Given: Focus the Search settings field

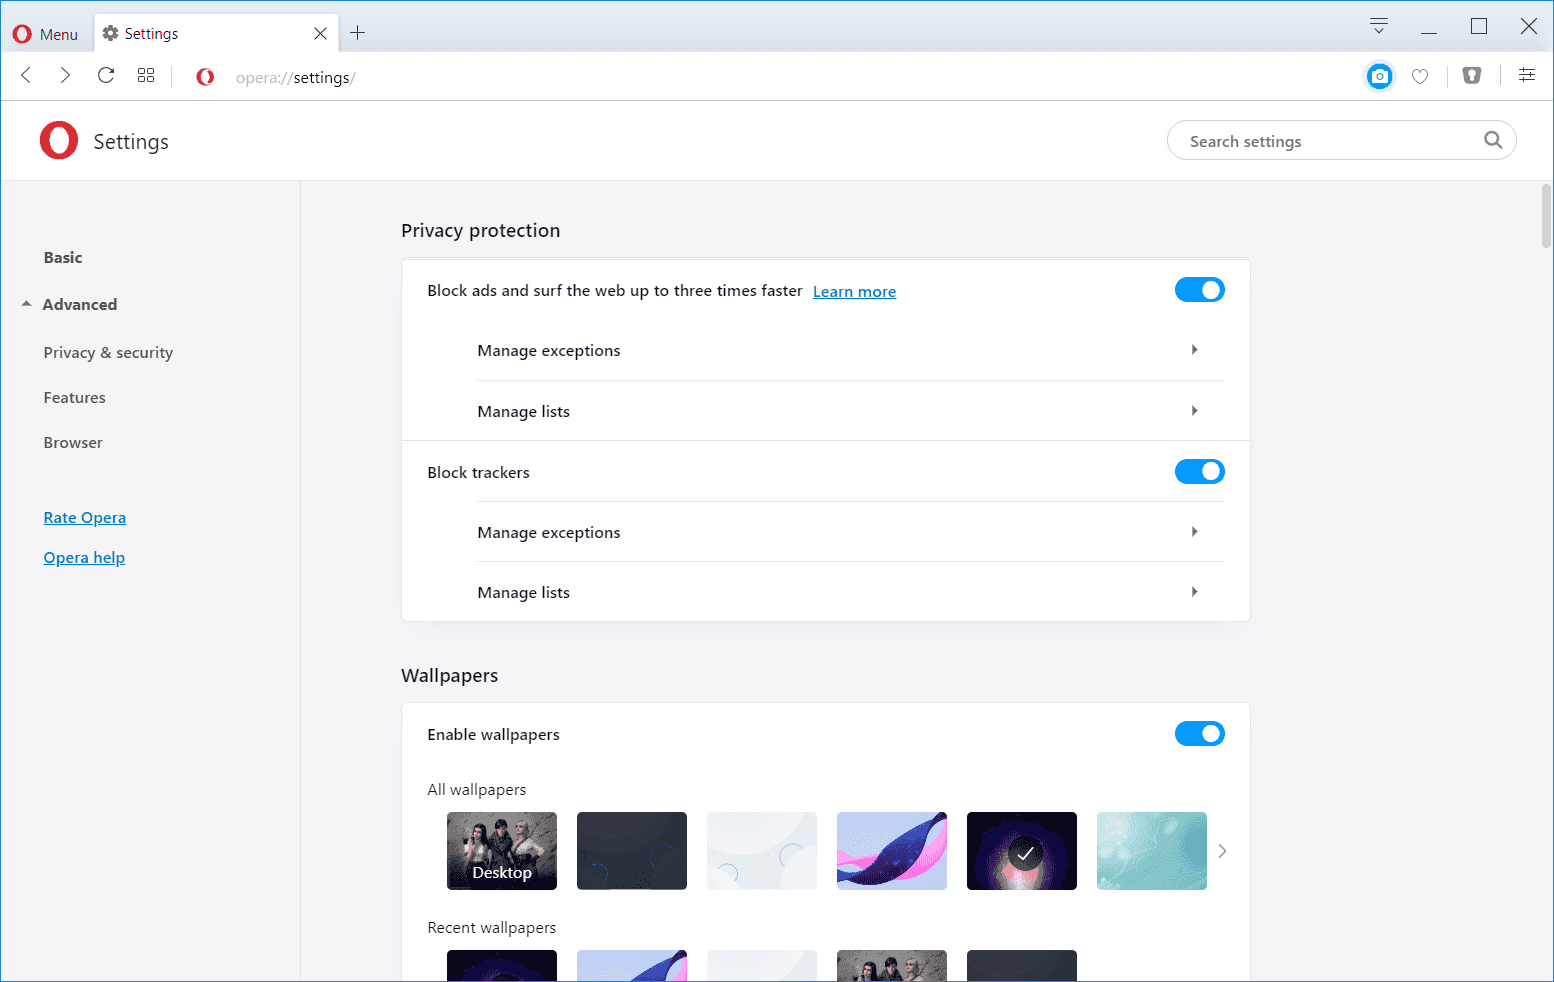Looking at the screenshot, I should click(x=1330, y=141).
